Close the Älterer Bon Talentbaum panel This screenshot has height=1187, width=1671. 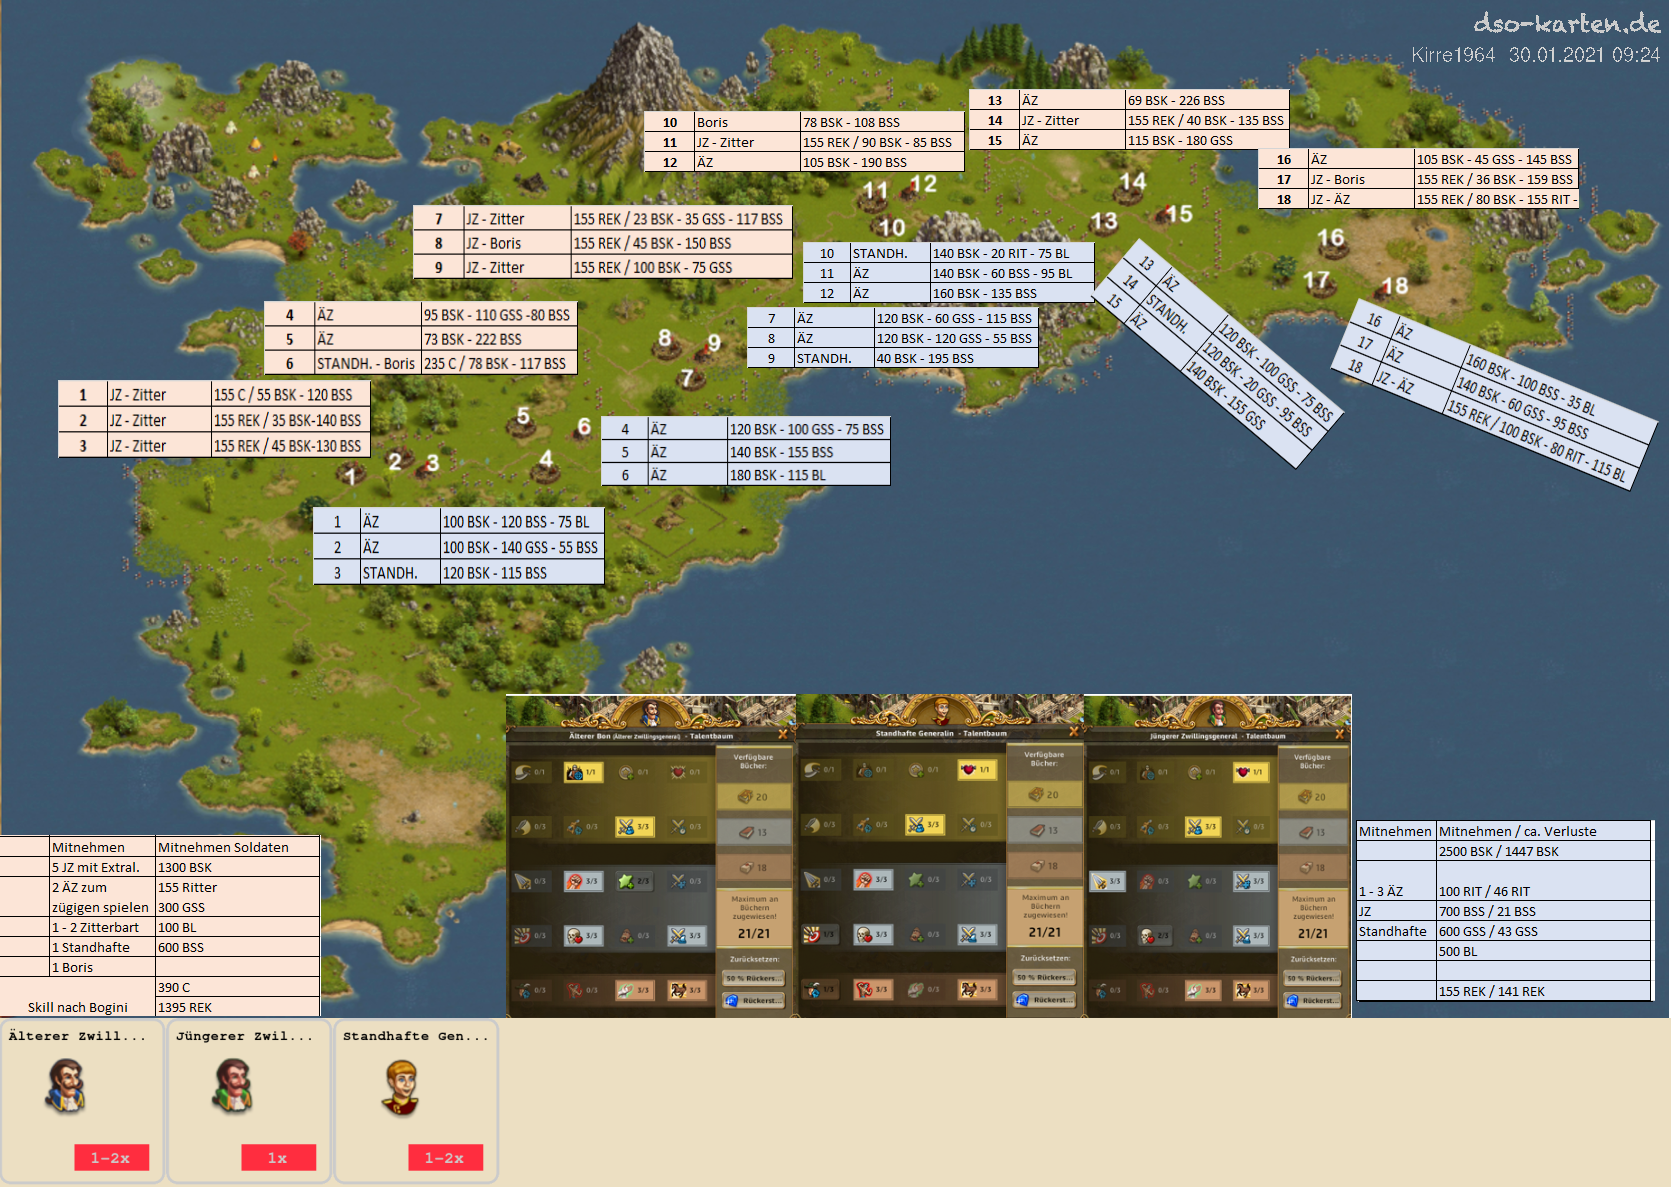point(782,735)
